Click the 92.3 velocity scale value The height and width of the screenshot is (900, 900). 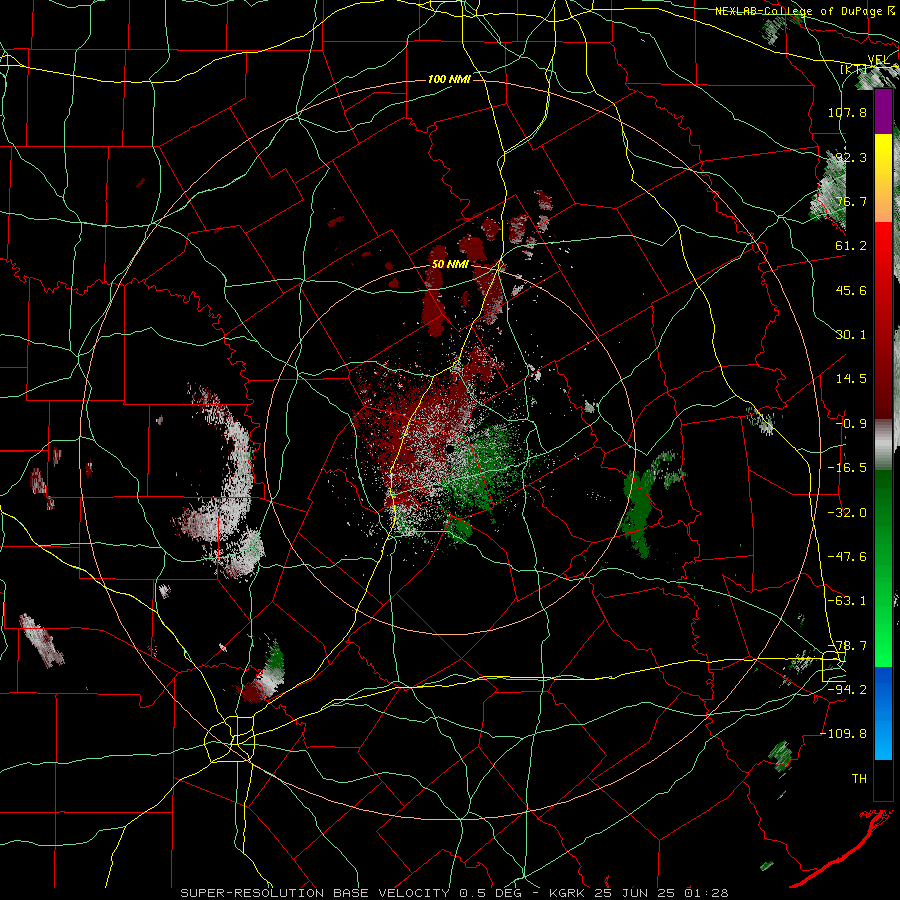point(851,157)
